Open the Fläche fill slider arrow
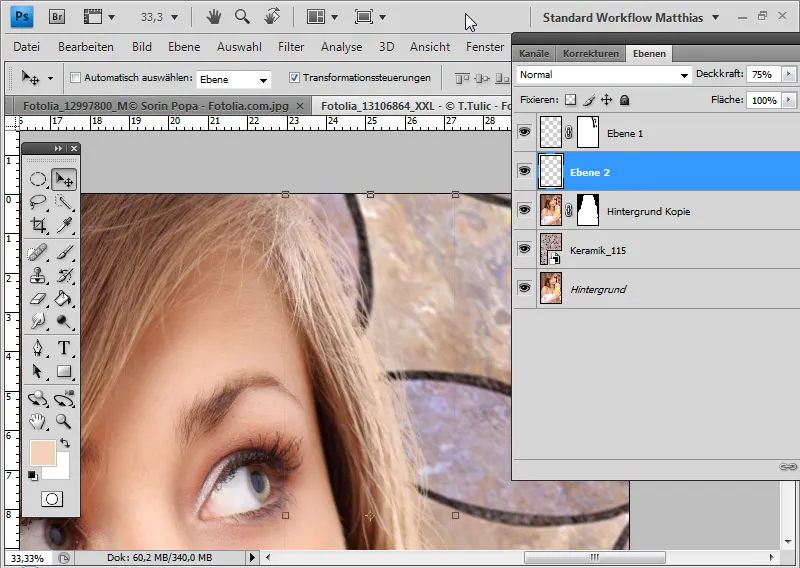The width and height of the screenshot is (800, 568). tap(789, 100)
